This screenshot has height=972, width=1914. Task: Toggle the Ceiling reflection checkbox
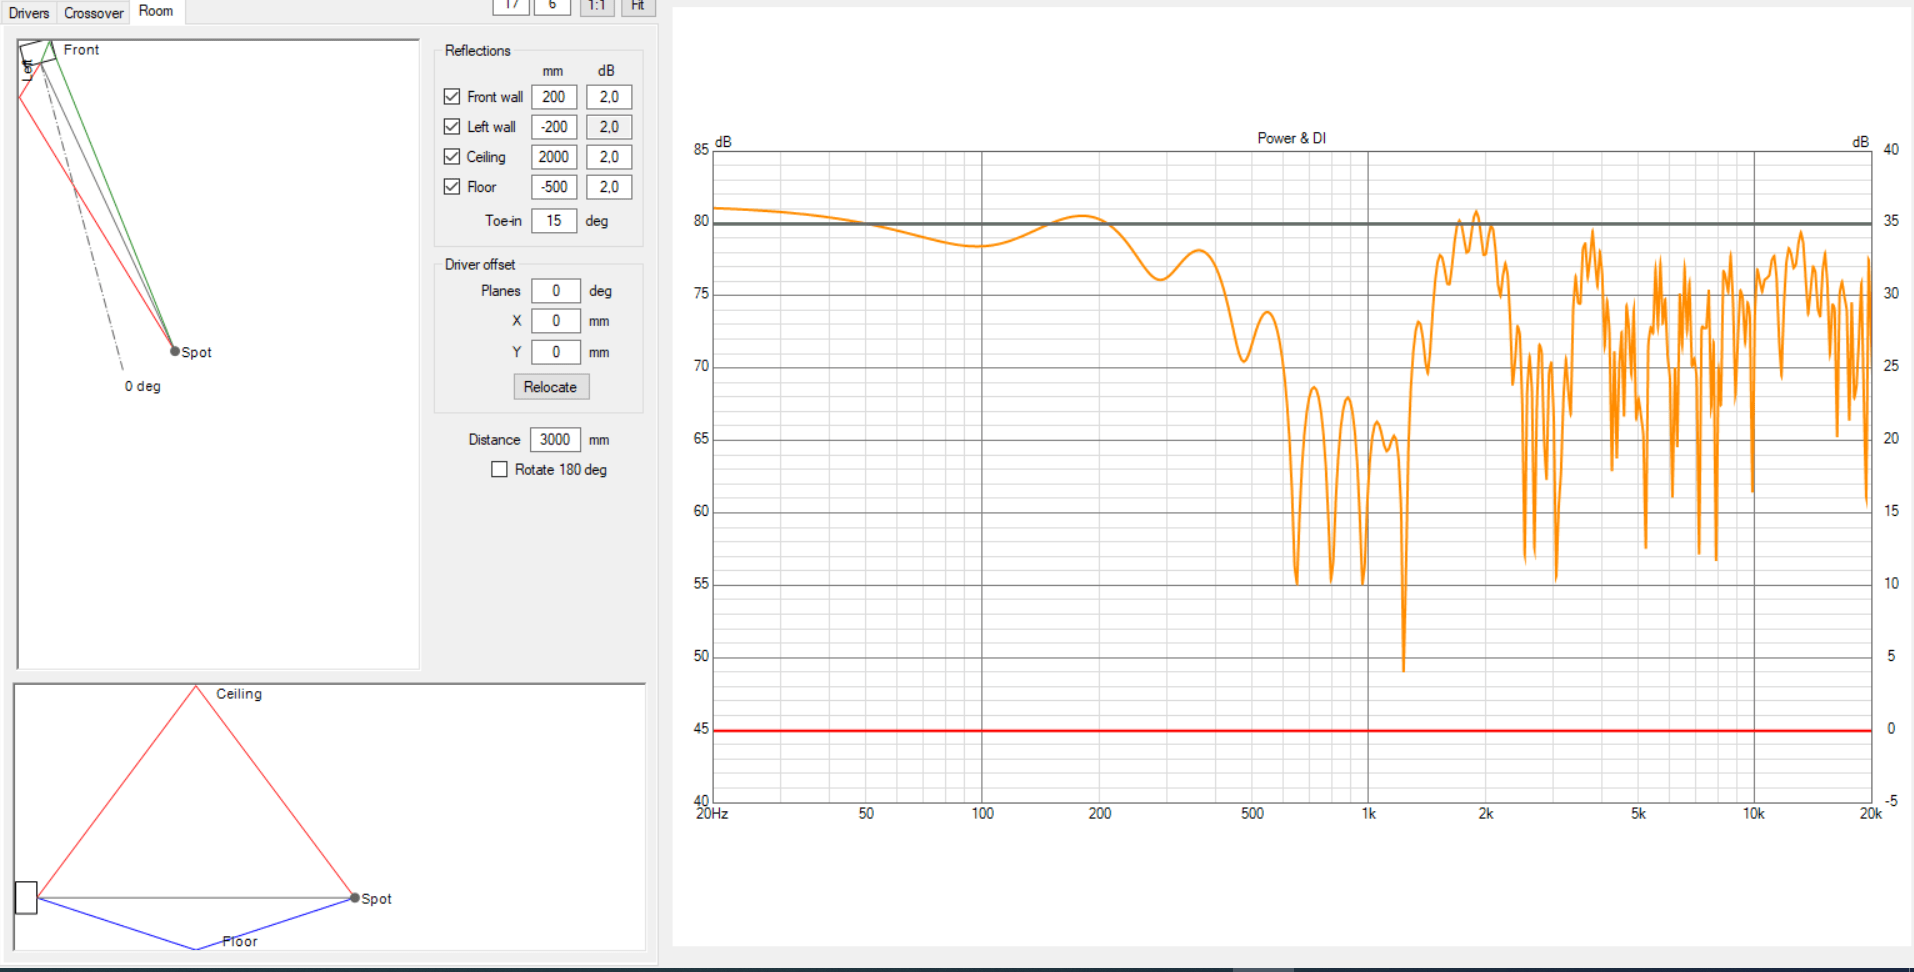point(452,157)
